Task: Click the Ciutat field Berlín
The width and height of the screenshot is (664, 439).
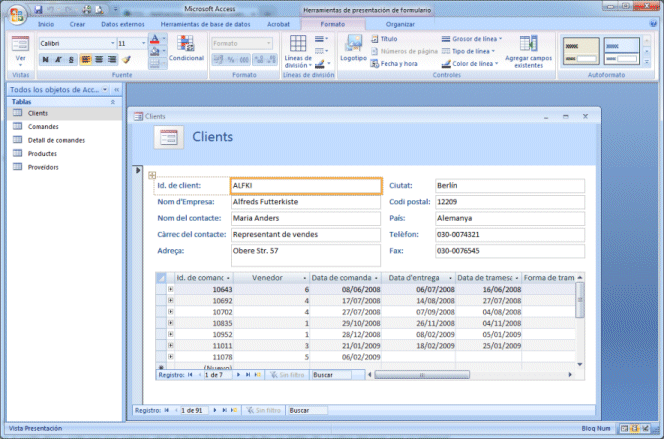Action: point(510,186)
